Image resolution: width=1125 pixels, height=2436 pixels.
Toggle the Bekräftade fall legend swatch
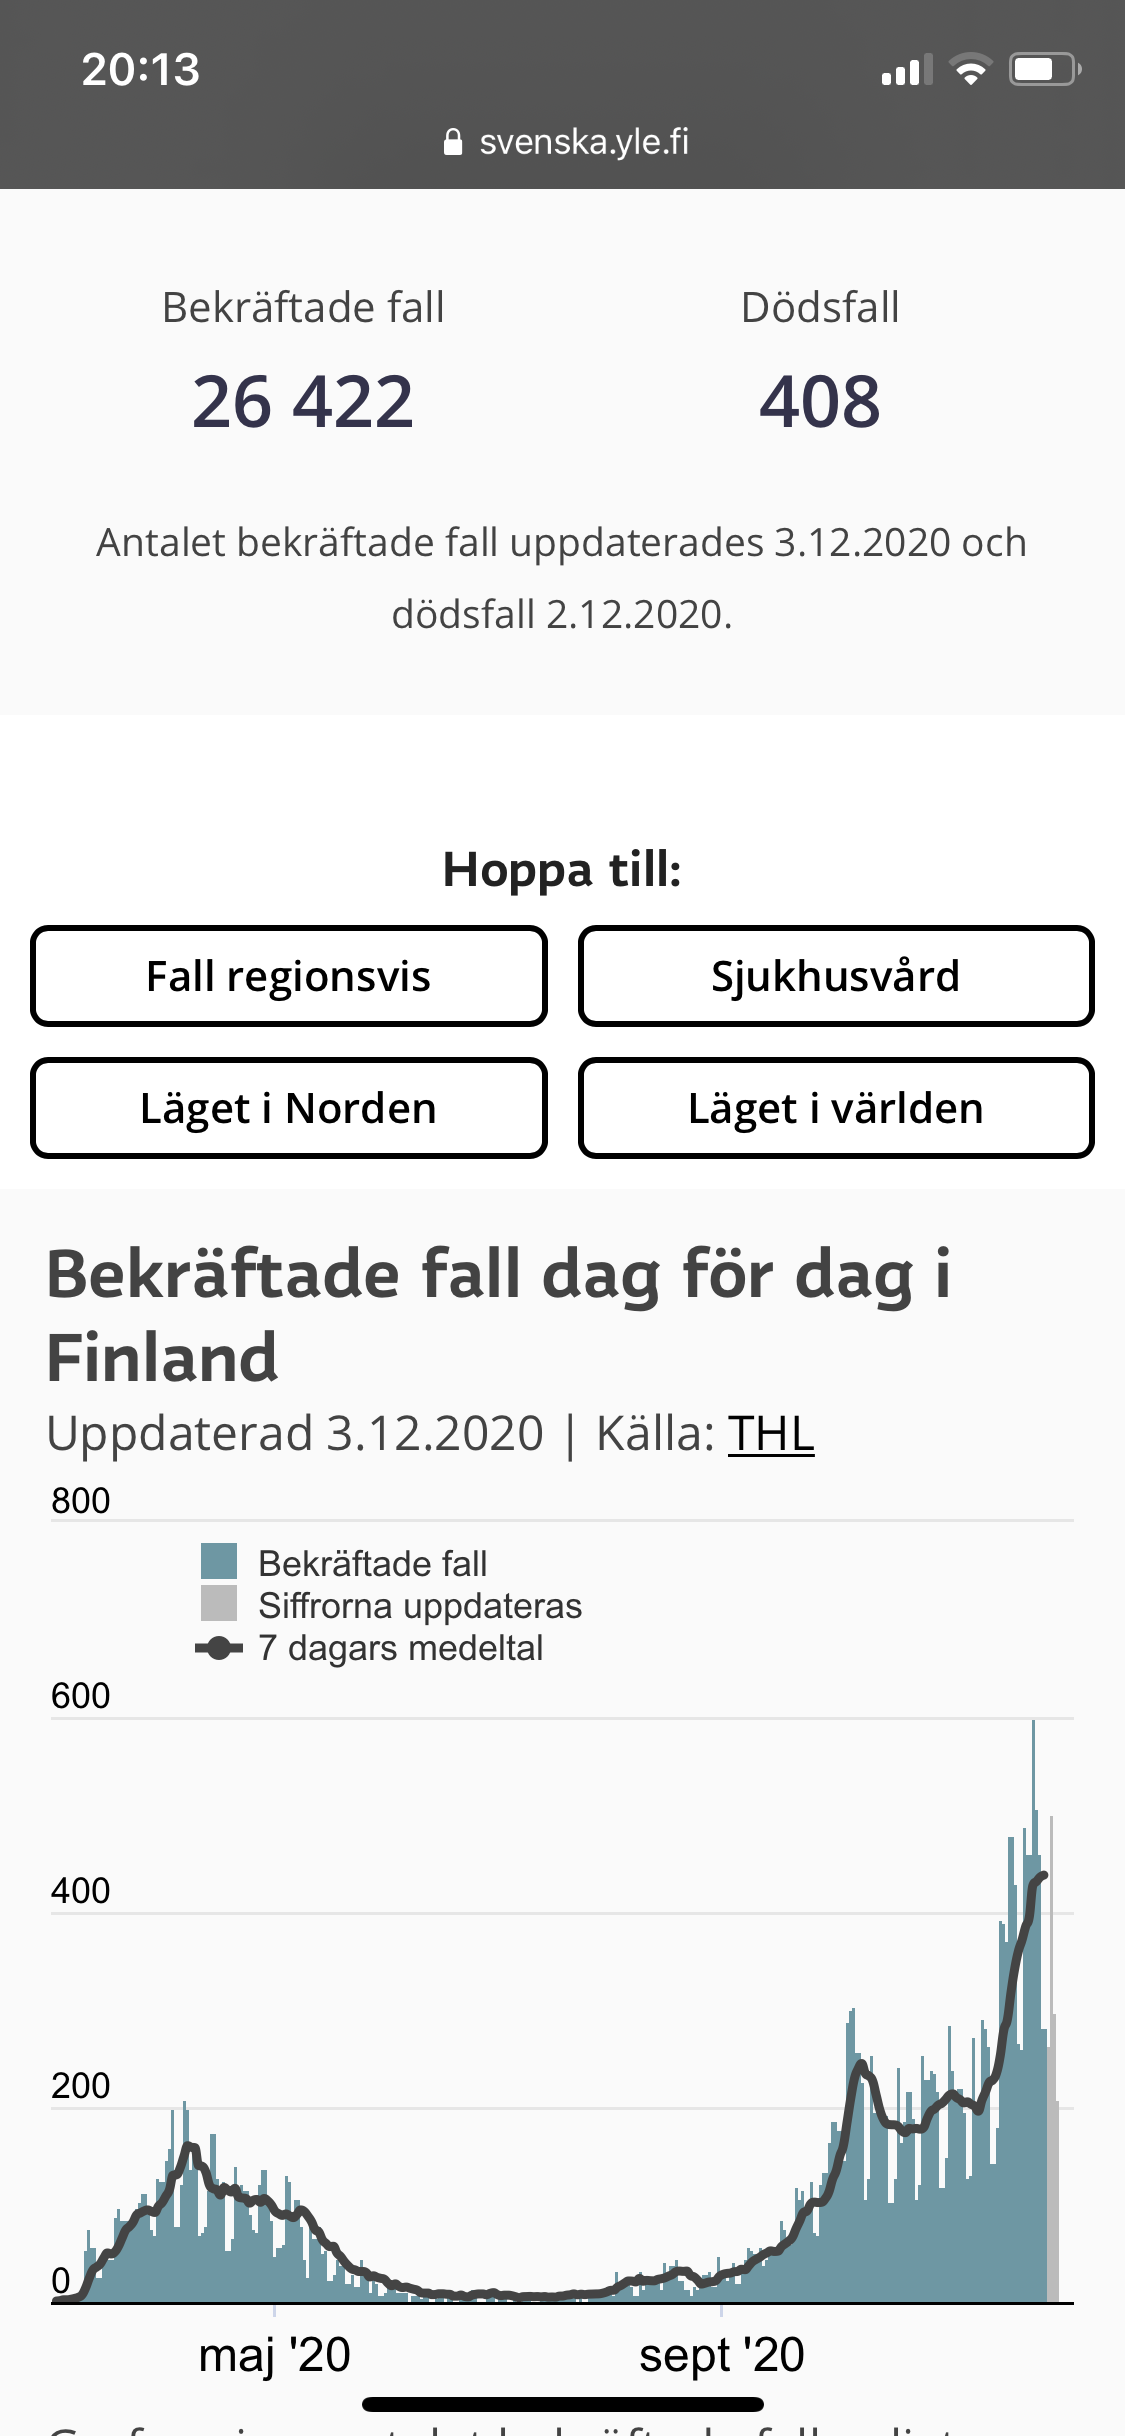219,1561
